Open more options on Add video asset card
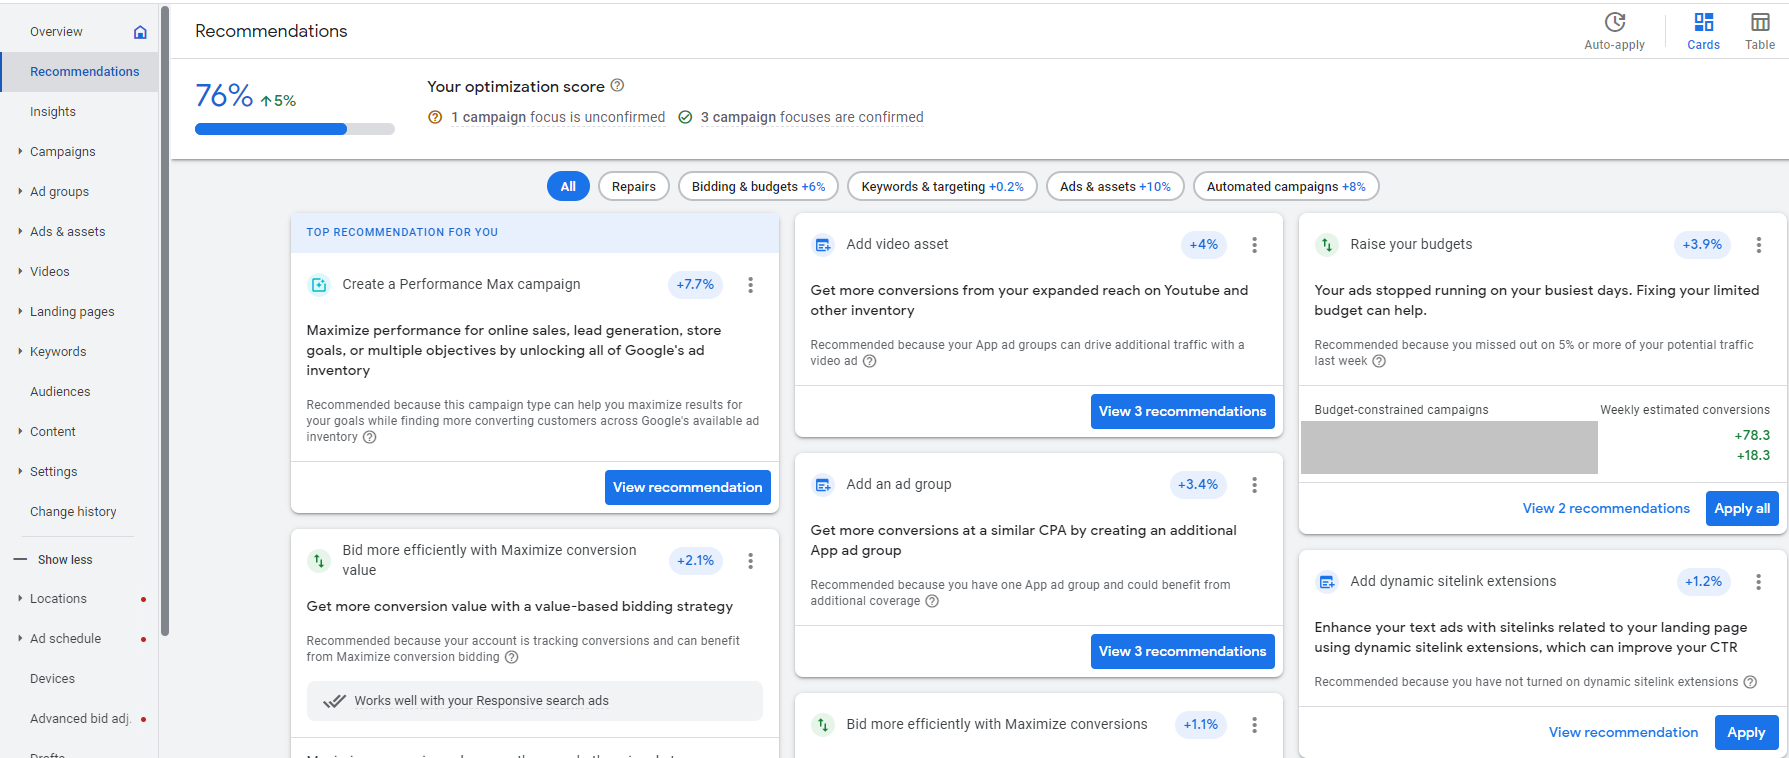 [1254, 245]
